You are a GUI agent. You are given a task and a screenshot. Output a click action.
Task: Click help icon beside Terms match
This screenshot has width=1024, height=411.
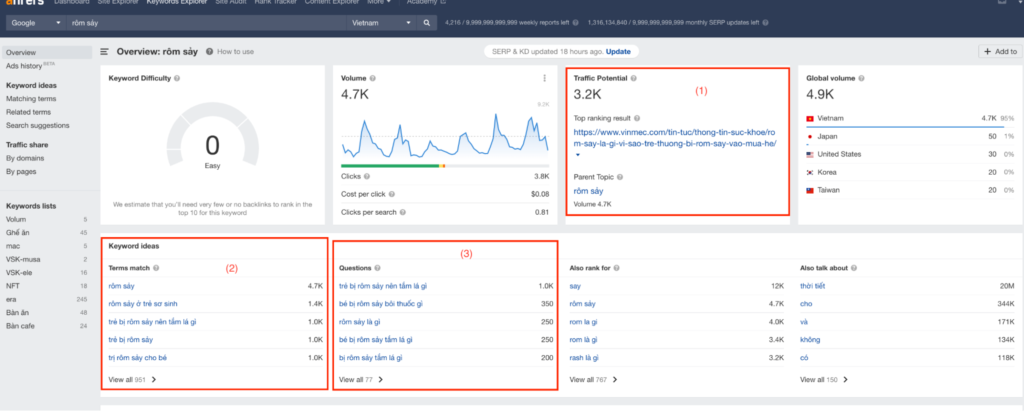click(x=156, y=268)
